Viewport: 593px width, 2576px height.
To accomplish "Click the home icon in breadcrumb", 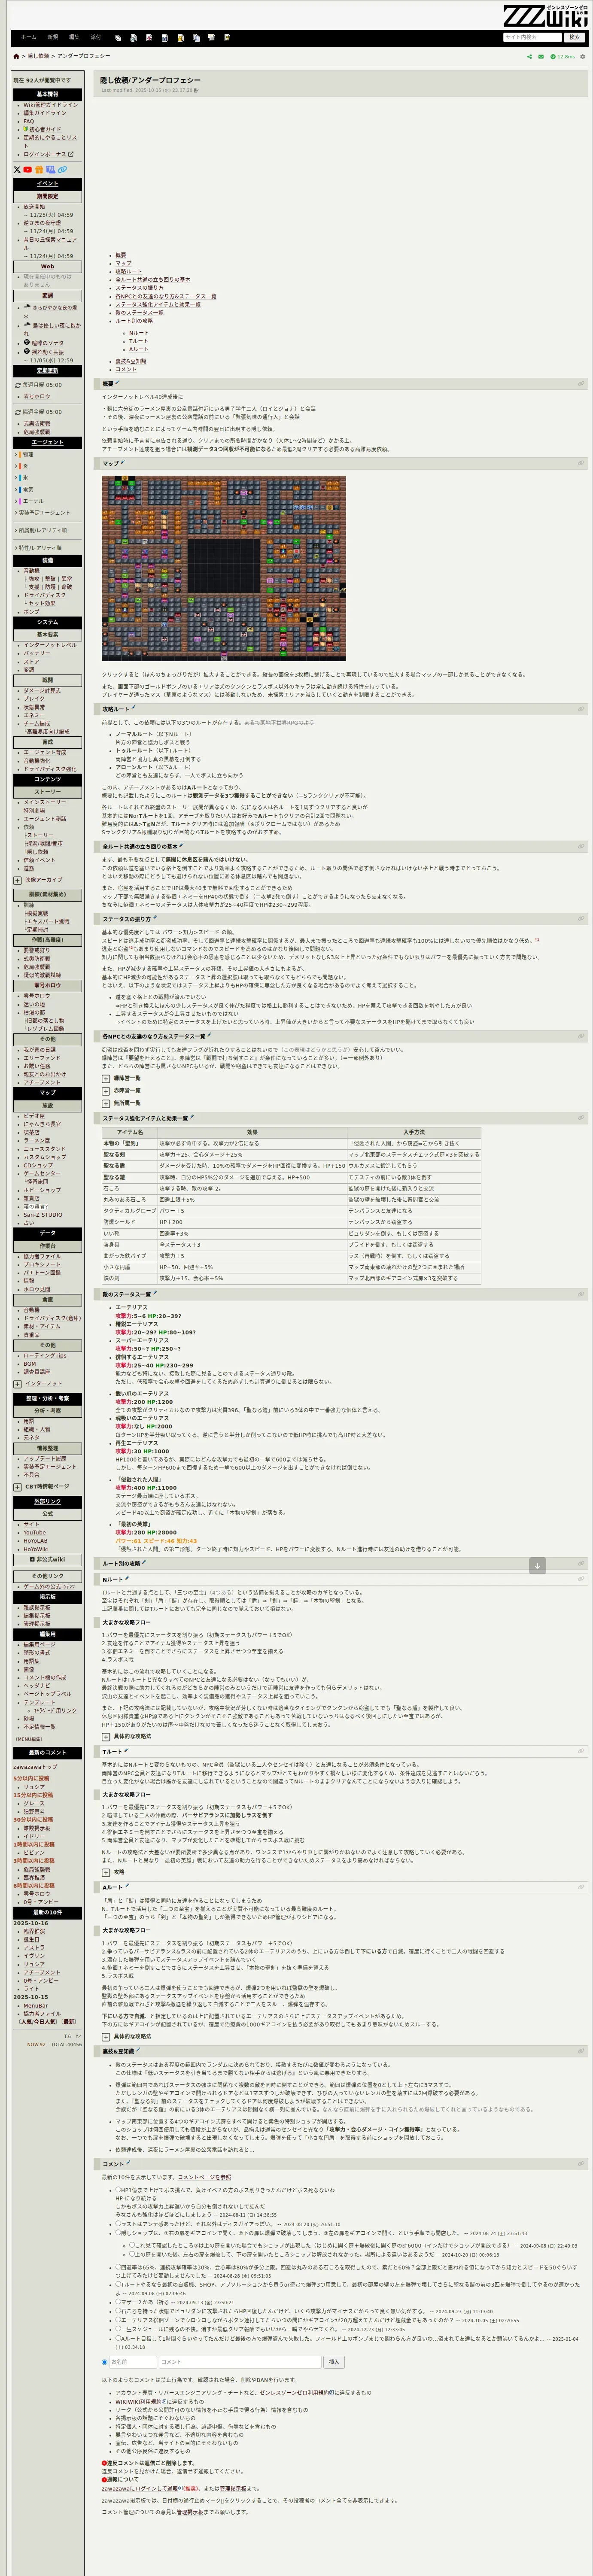I will [x=16, y=56].
